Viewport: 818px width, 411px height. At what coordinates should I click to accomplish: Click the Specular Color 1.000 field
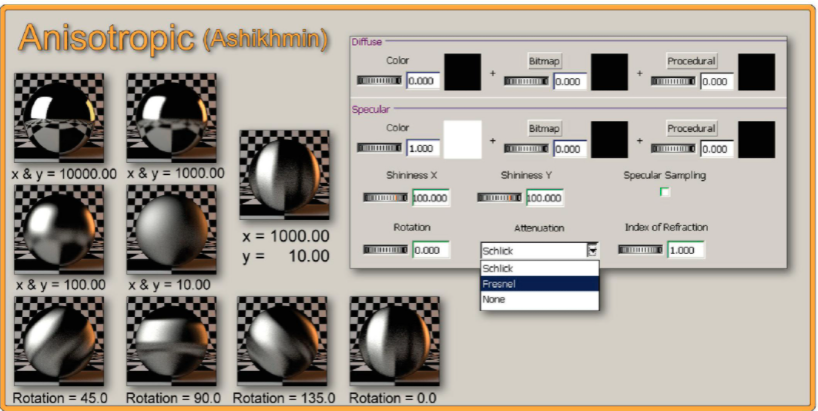coord(423,149)
